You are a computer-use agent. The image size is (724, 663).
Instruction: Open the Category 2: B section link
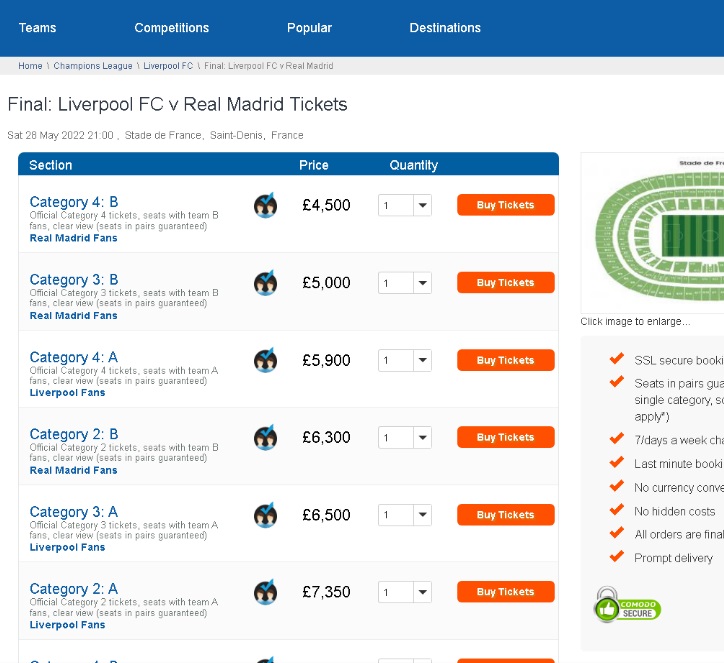pyautogui.click(x=74, y=434)
